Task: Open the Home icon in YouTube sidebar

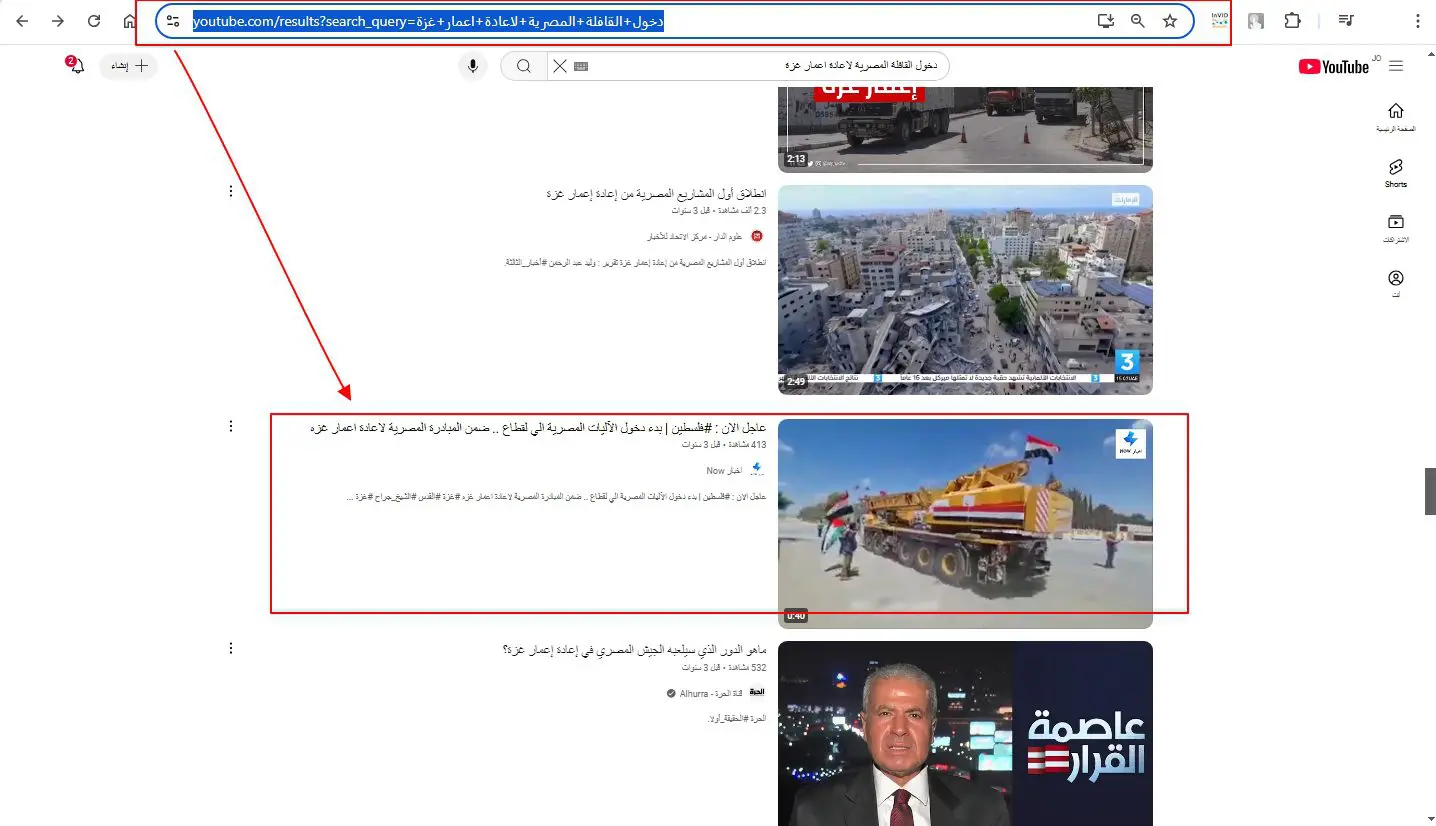Action: pos(1396,117)
